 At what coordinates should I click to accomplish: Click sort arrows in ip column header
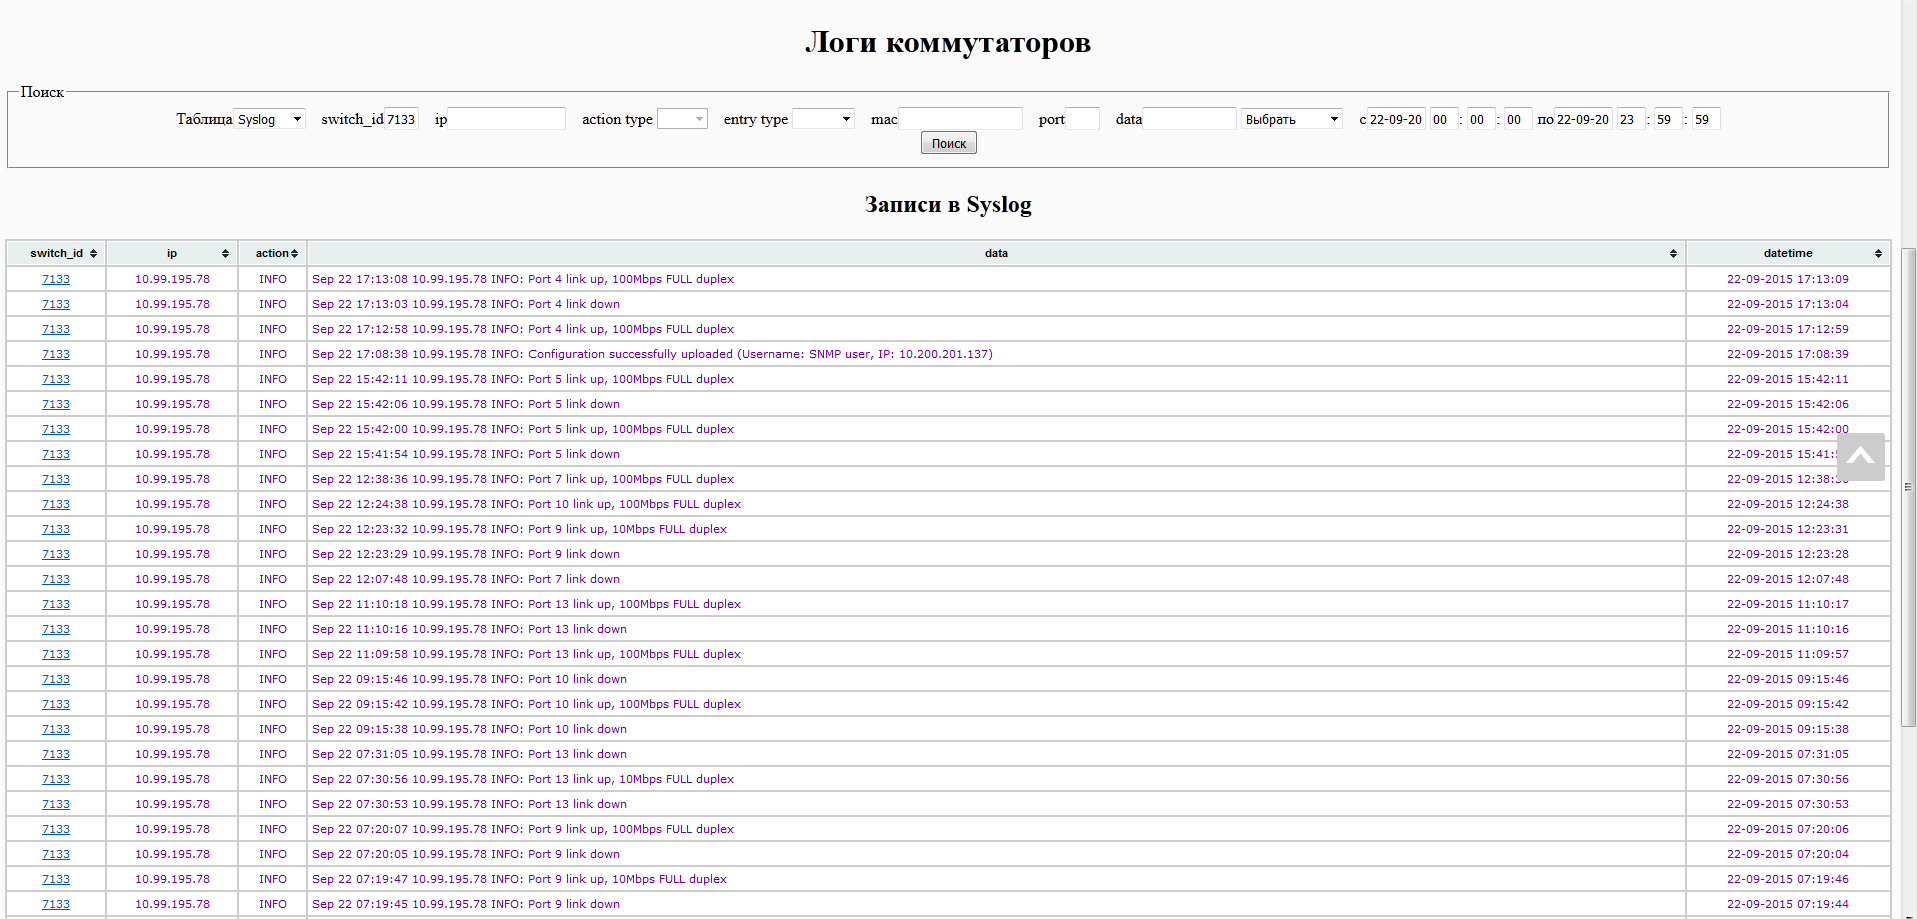pos(225,254)
